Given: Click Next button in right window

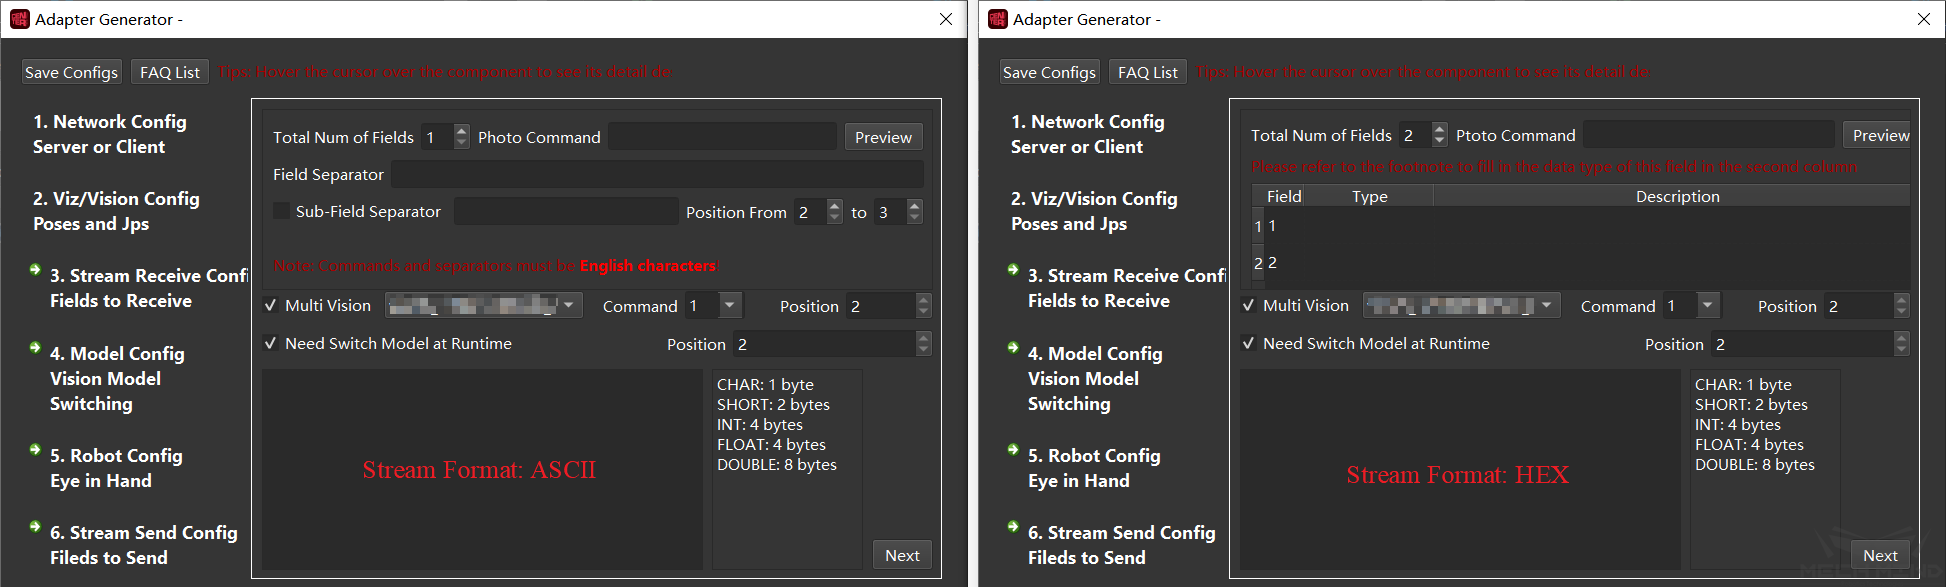Looking at the screenshot, I should [1880, 555].
